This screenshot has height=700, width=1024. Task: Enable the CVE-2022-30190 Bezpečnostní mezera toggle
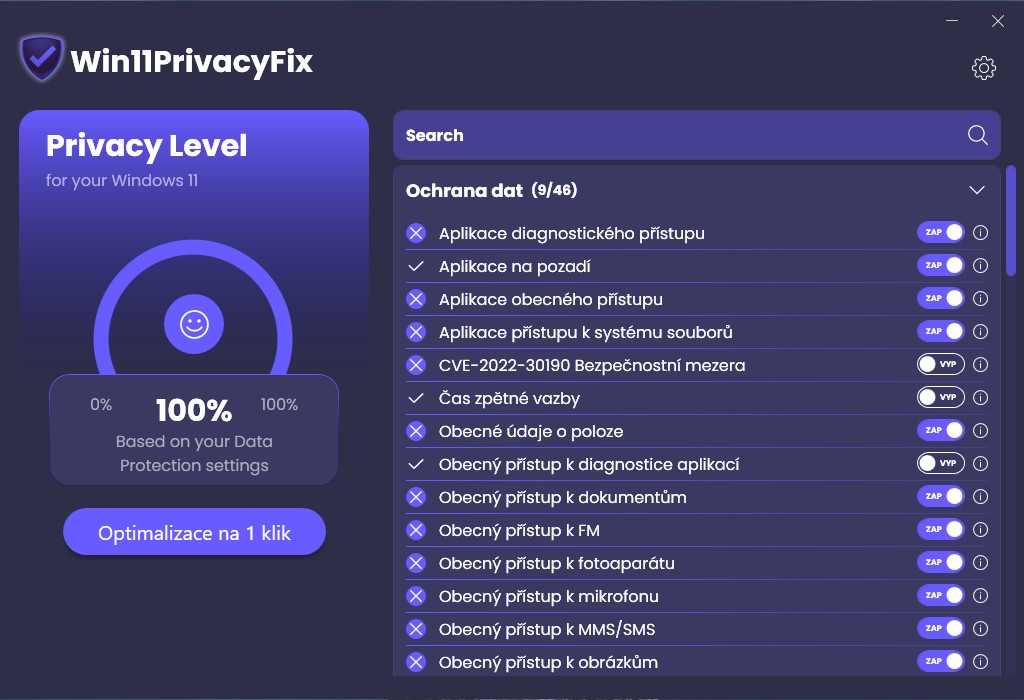point(941,365)
